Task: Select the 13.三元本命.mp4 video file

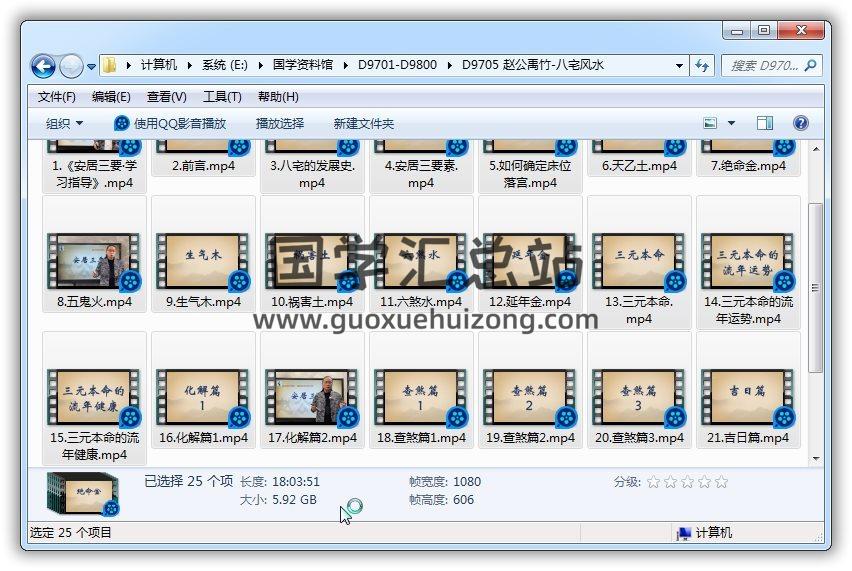Action: [639, 262]
